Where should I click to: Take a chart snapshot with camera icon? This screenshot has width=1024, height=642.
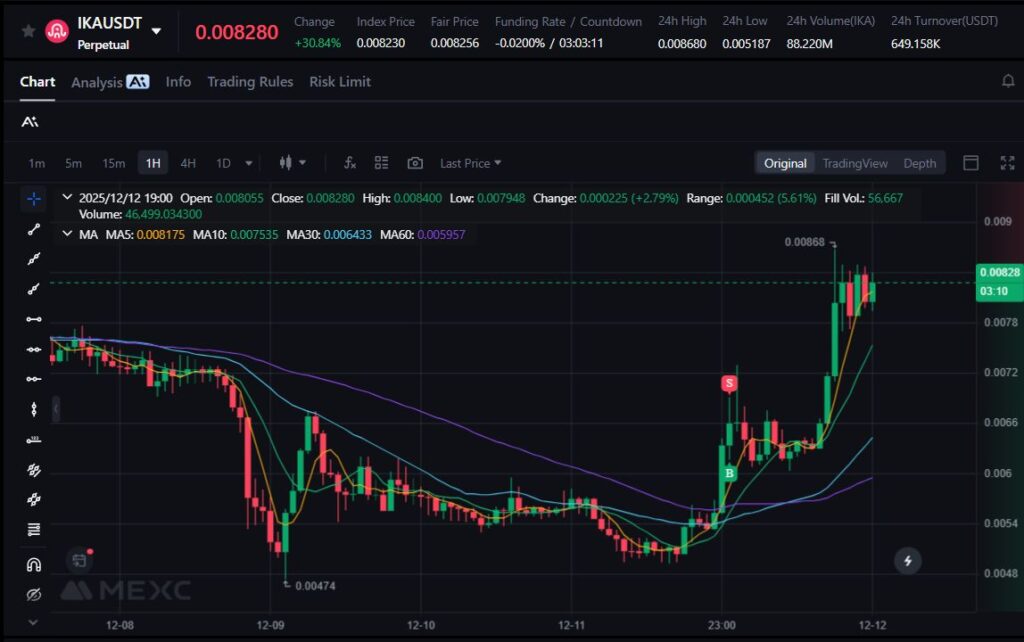tap(415, 163)
